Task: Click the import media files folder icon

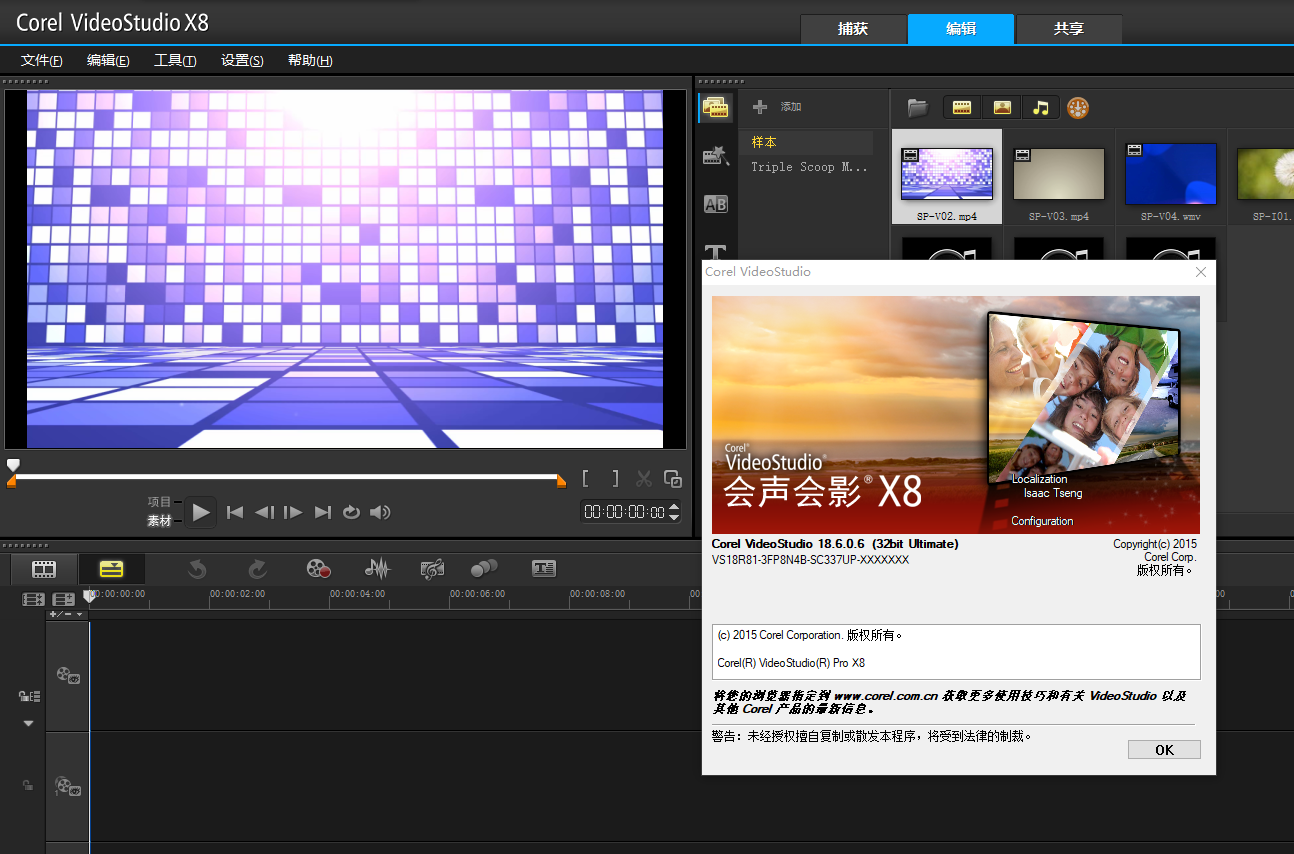Action: pyautogui.click(x=917, y=107)
